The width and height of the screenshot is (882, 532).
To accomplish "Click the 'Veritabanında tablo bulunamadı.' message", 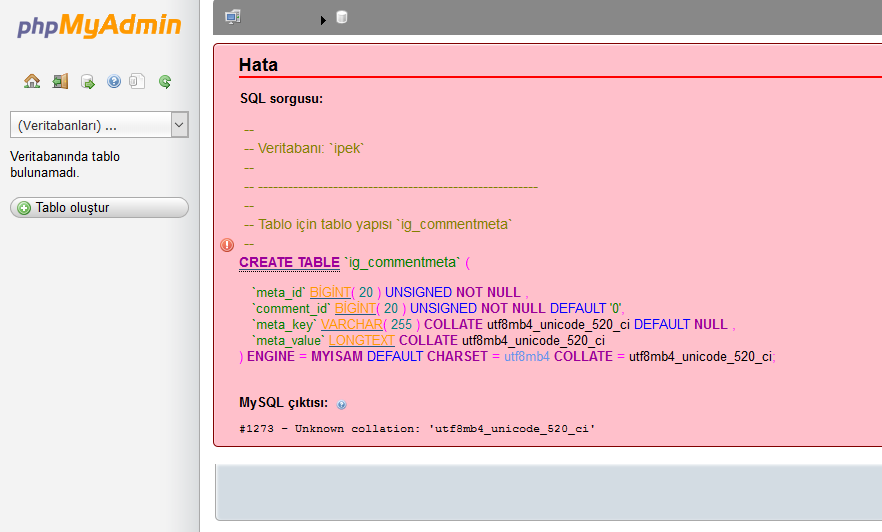I will tap(65, 164).
